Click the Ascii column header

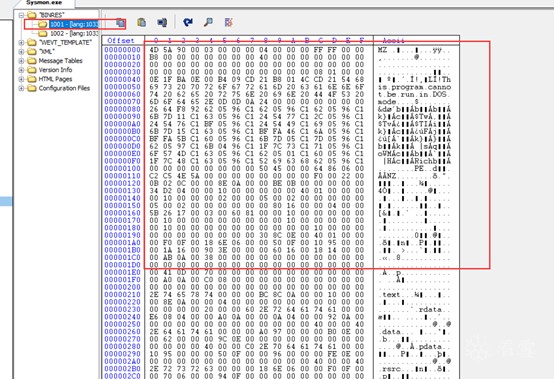(x=393, y=41)
